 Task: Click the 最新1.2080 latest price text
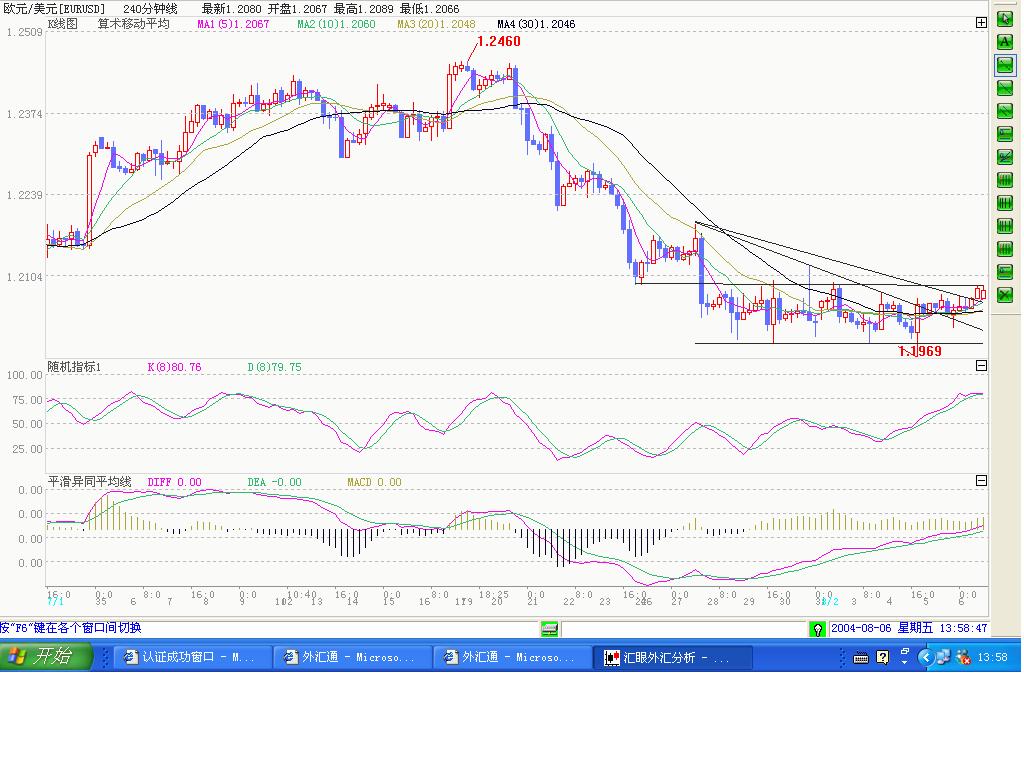pyautogui.click(x=231, y=9)
